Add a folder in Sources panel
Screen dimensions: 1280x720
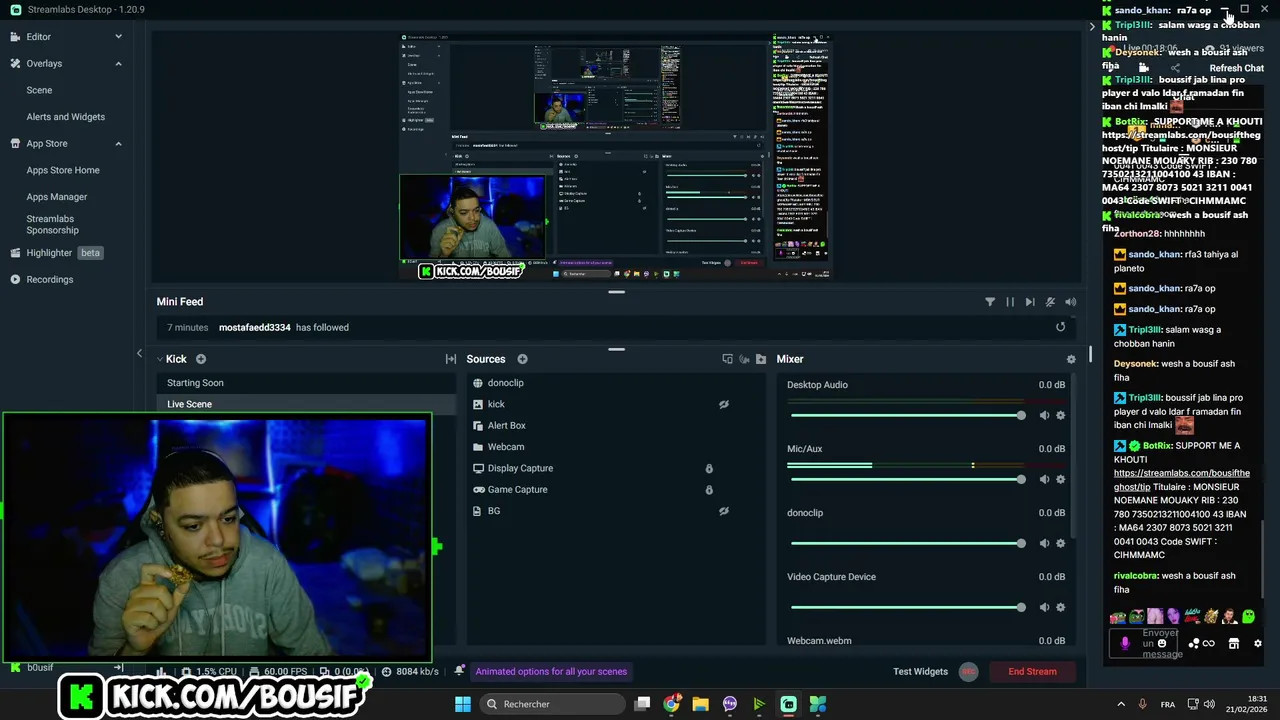(x=761, y=359)
